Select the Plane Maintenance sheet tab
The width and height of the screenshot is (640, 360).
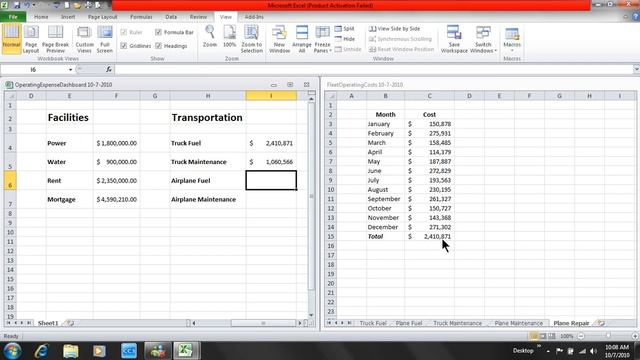click(519, 323)
